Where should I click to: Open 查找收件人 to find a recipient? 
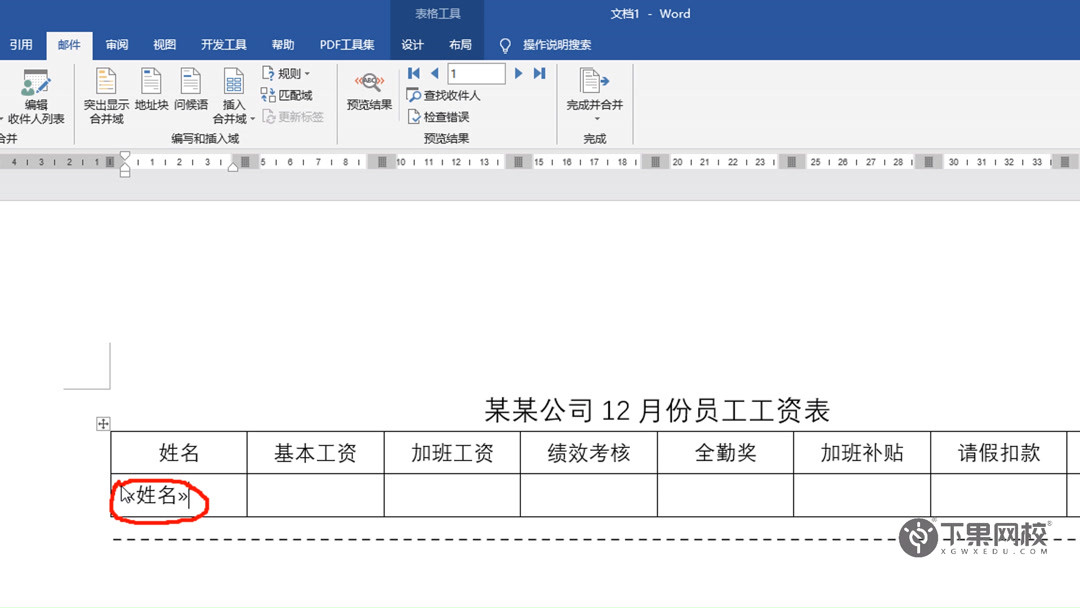(442, 96)
